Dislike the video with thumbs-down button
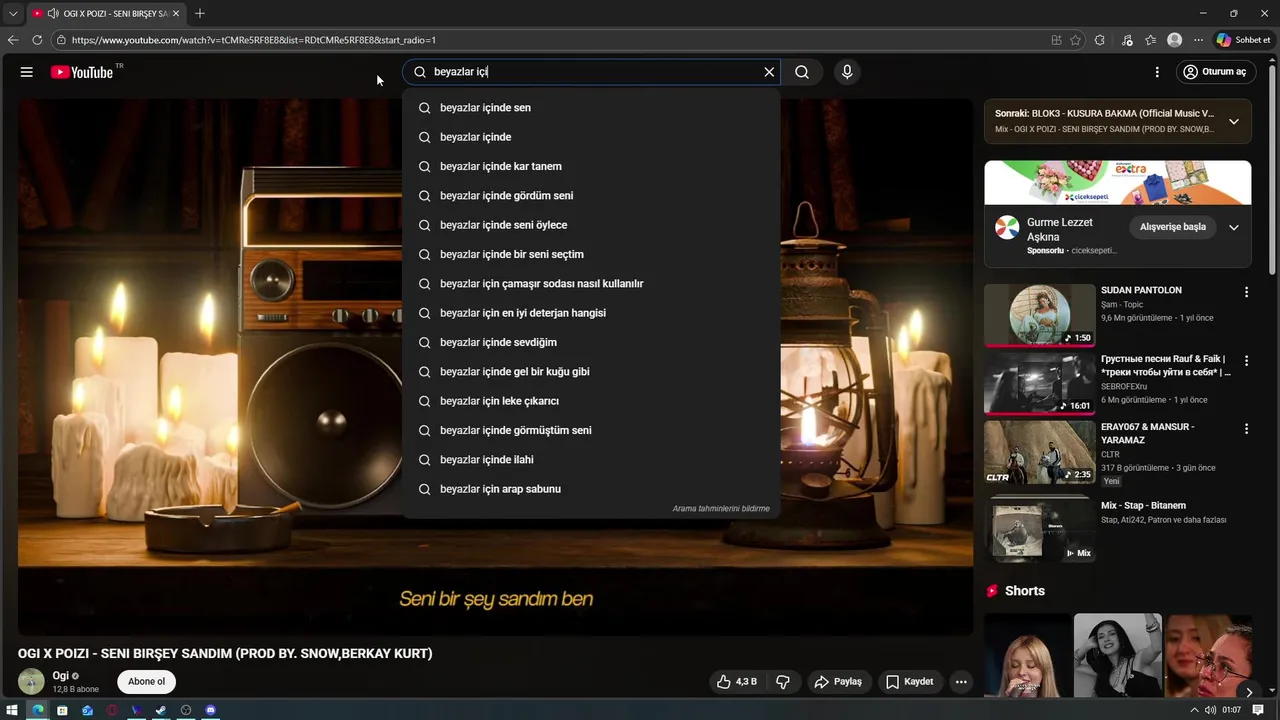This screenshot has height=720, width=1280. [x=783, y=682]
